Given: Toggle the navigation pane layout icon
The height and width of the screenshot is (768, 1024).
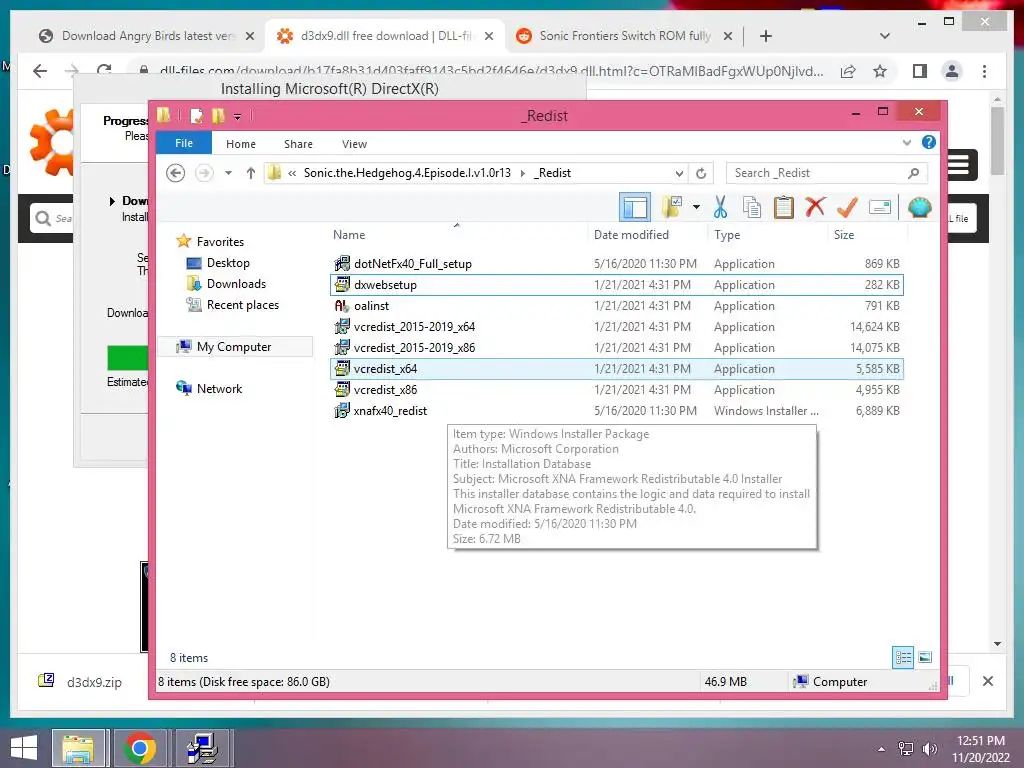Looking at the screenshot, I should coord(635,208).
